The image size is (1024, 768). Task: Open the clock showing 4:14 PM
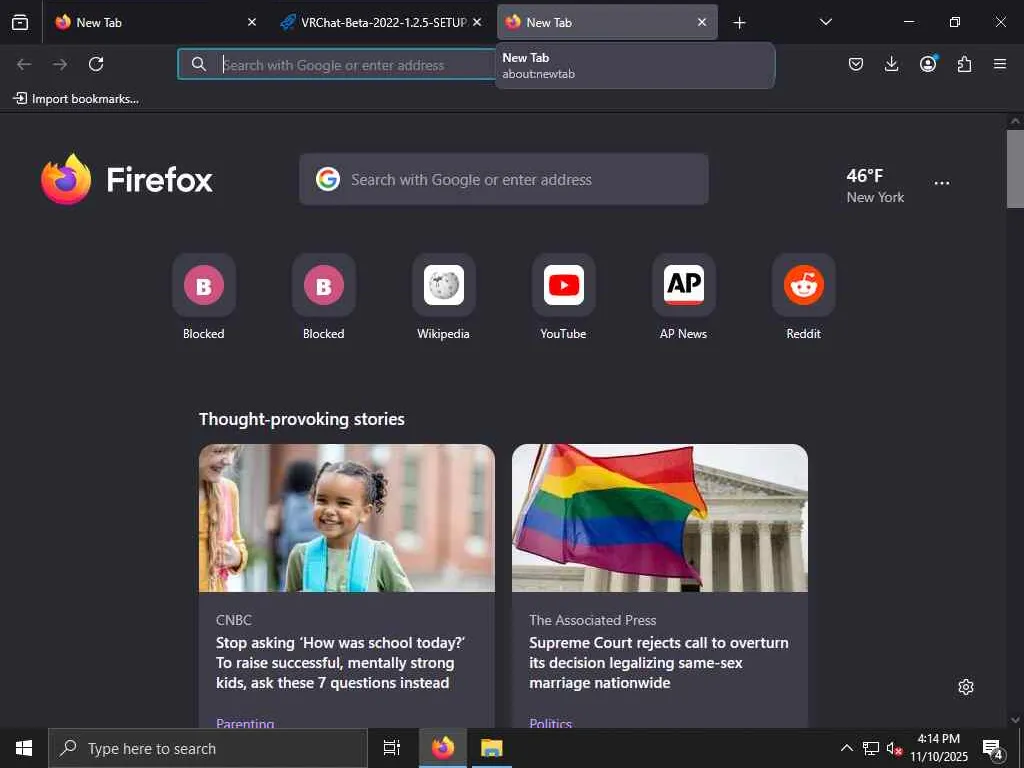coord(939,748)
